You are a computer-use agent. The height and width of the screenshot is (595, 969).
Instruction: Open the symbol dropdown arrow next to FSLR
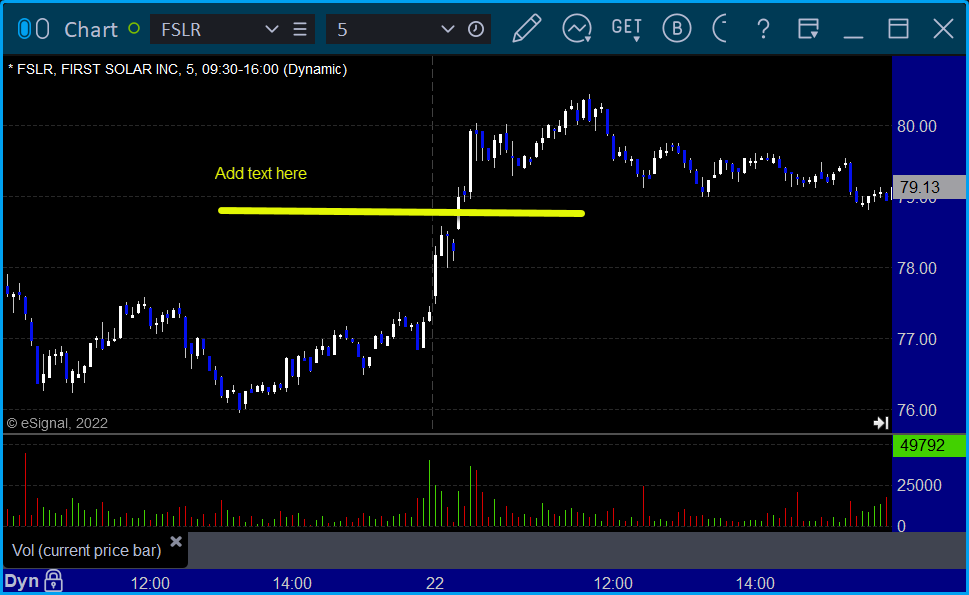(271, 29)
